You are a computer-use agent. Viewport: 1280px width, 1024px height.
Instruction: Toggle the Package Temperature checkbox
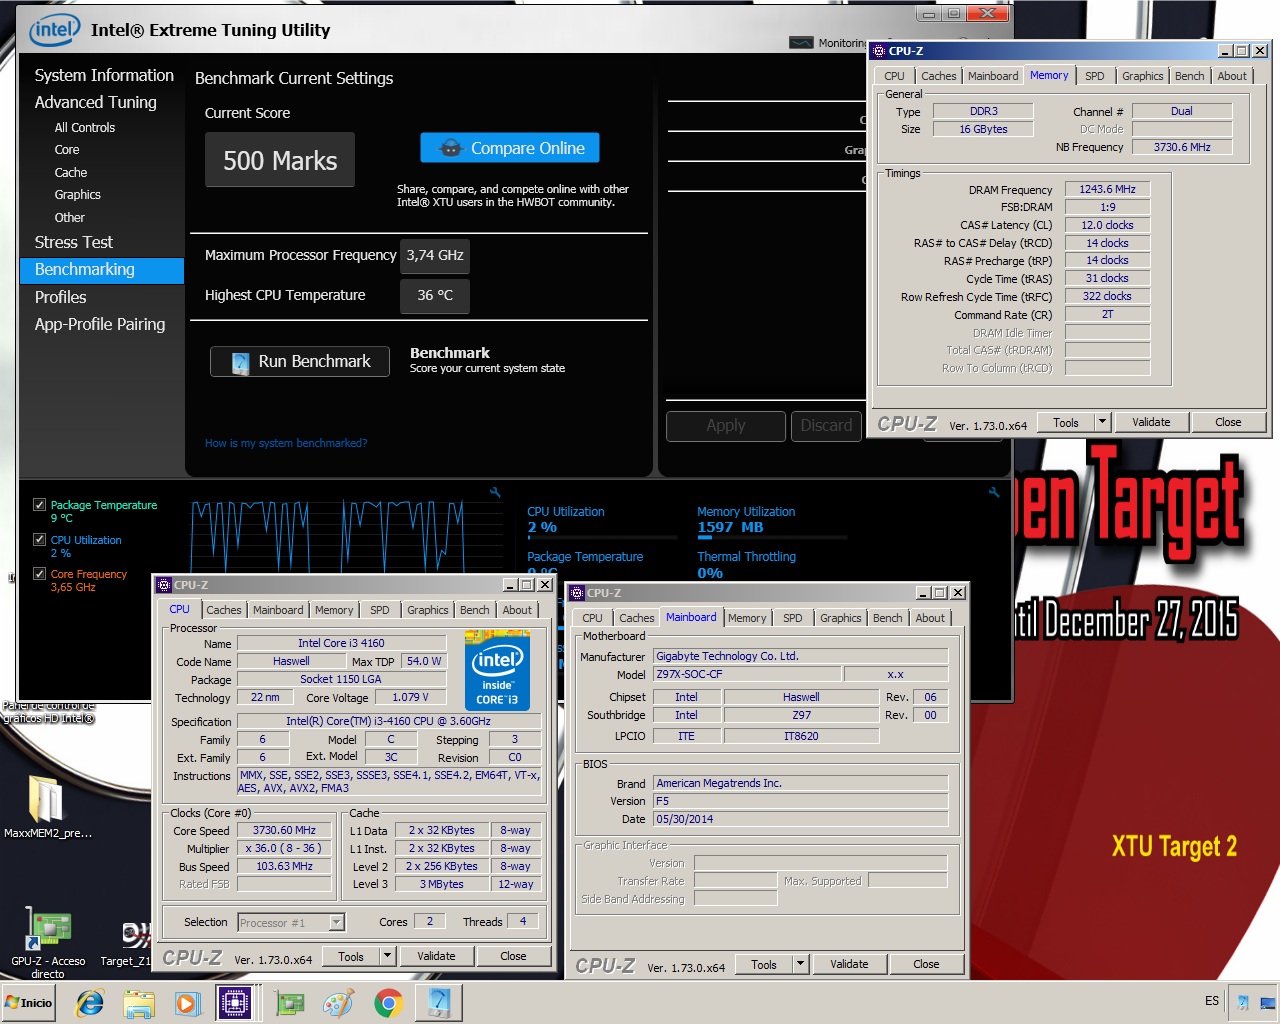[39, 505]
